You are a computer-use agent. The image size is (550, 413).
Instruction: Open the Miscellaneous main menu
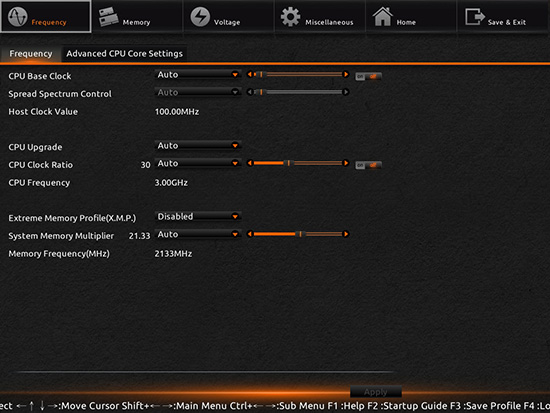click(320, 16)
